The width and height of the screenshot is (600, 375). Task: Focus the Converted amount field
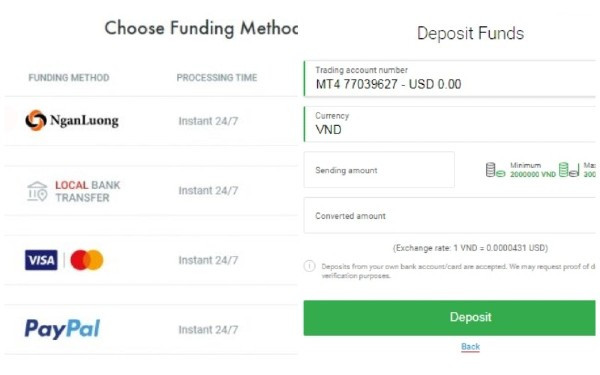[450, 215]
